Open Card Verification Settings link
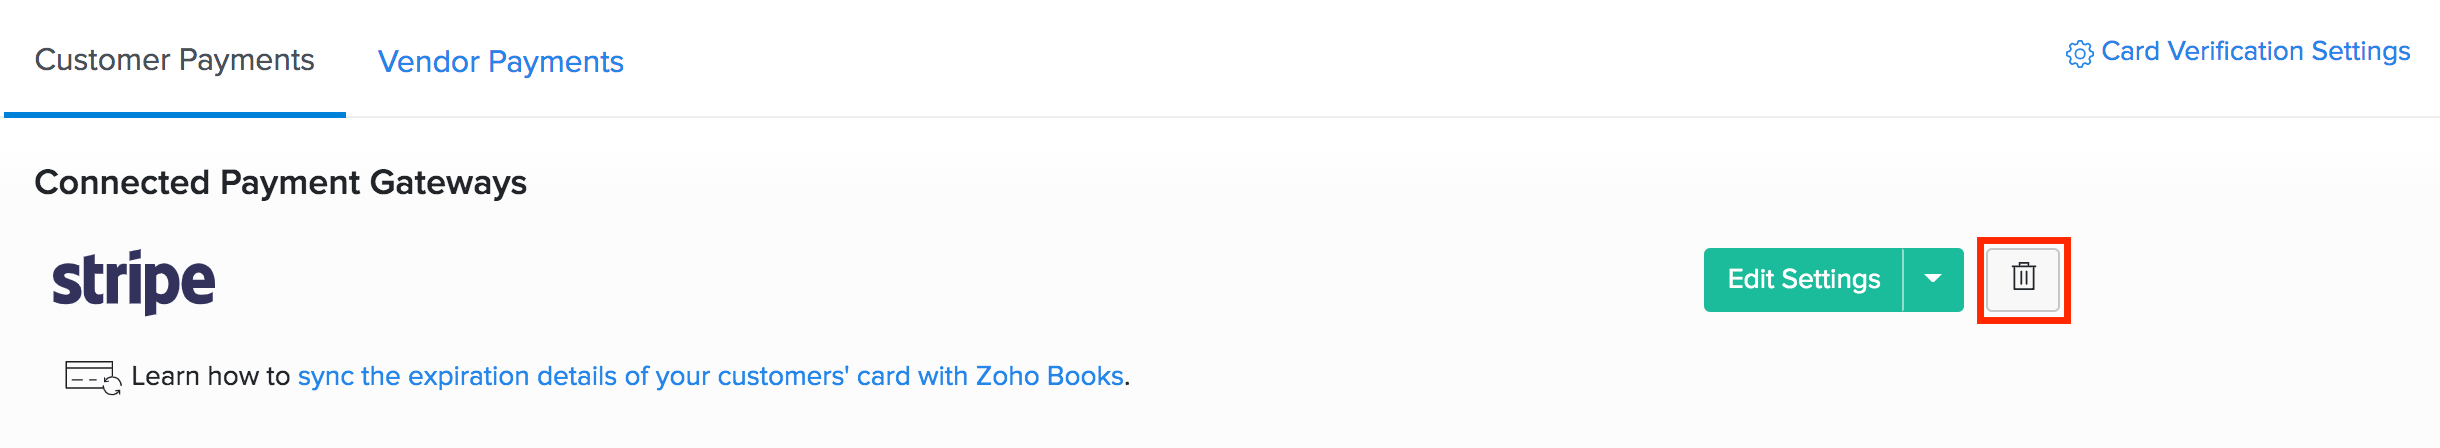 (2255, 52)
